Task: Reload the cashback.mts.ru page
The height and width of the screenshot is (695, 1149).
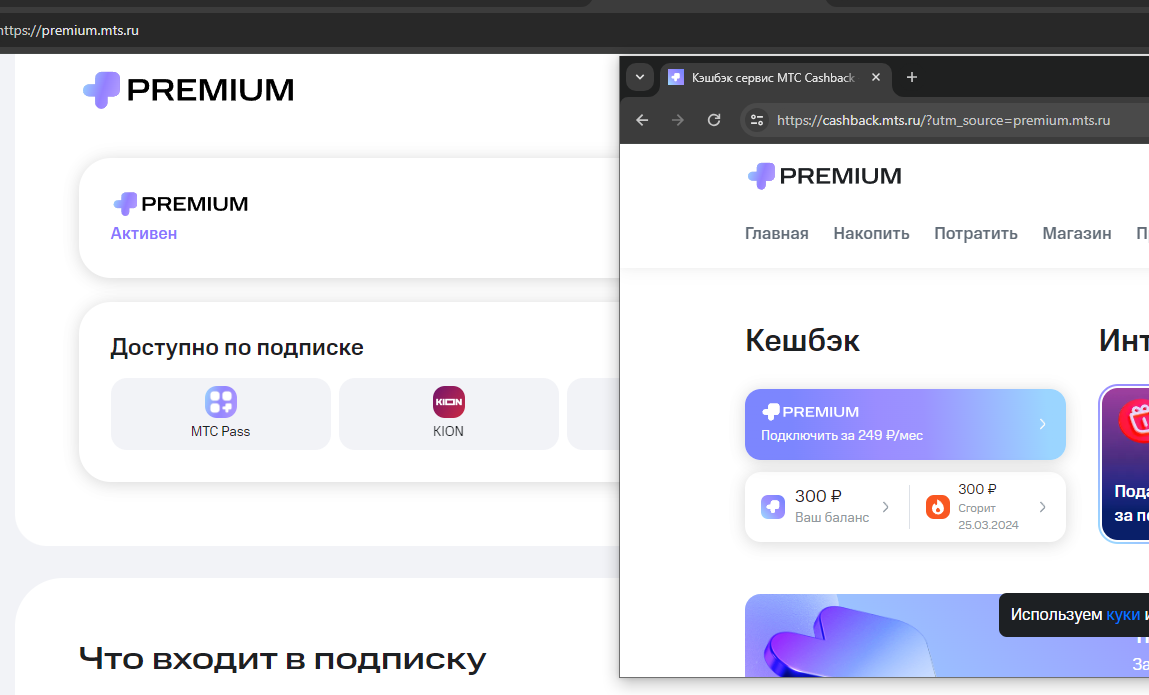Action: coord(714,120)
